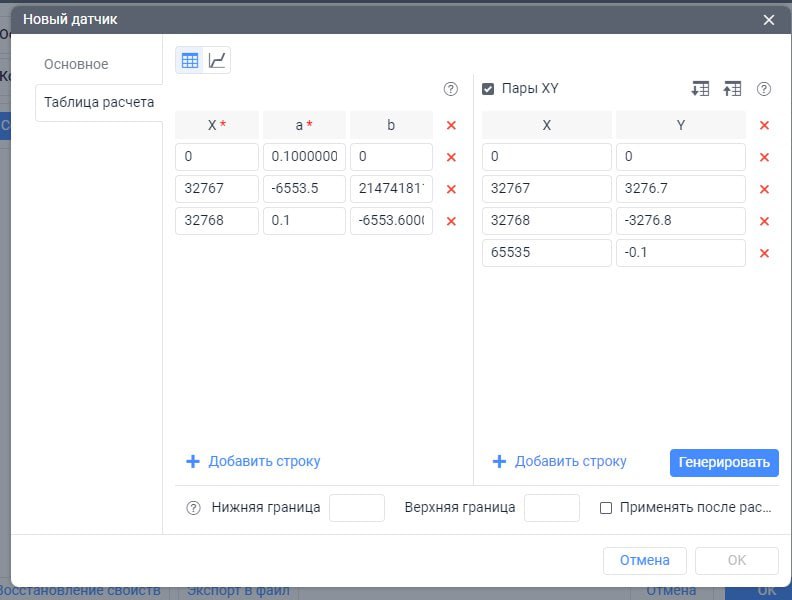Delete row with a value 0.1000000
Viewport: 792px width, 600px height.
coord(451,157)
